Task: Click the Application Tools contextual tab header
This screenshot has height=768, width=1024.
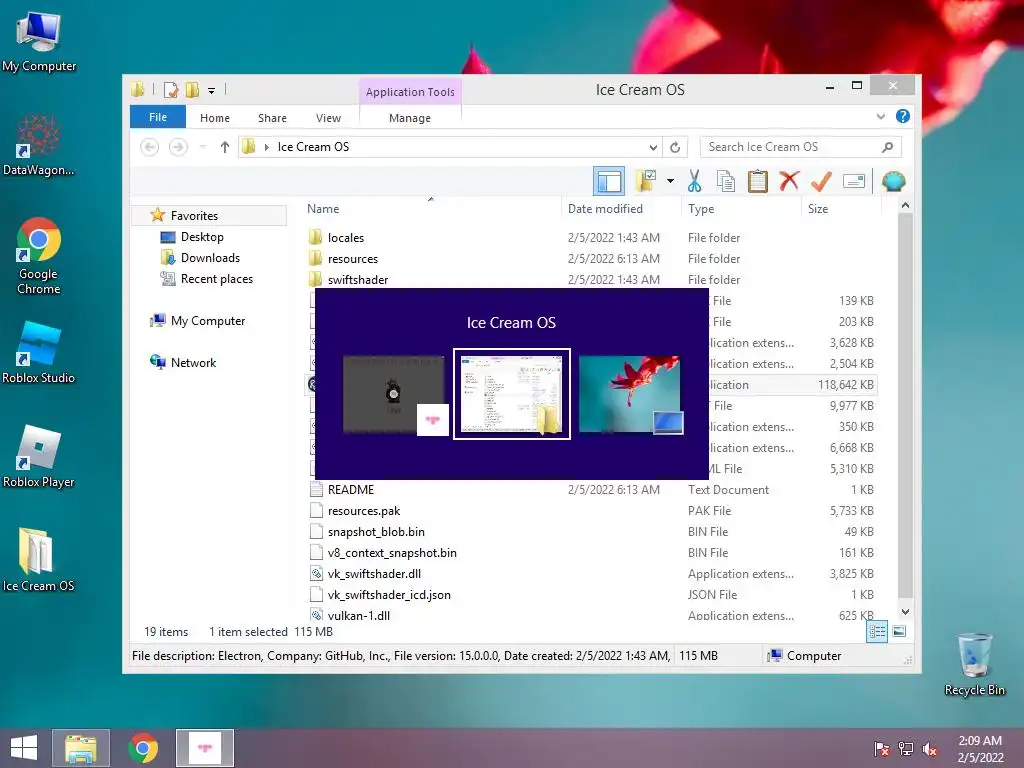Action: point(410,92)
